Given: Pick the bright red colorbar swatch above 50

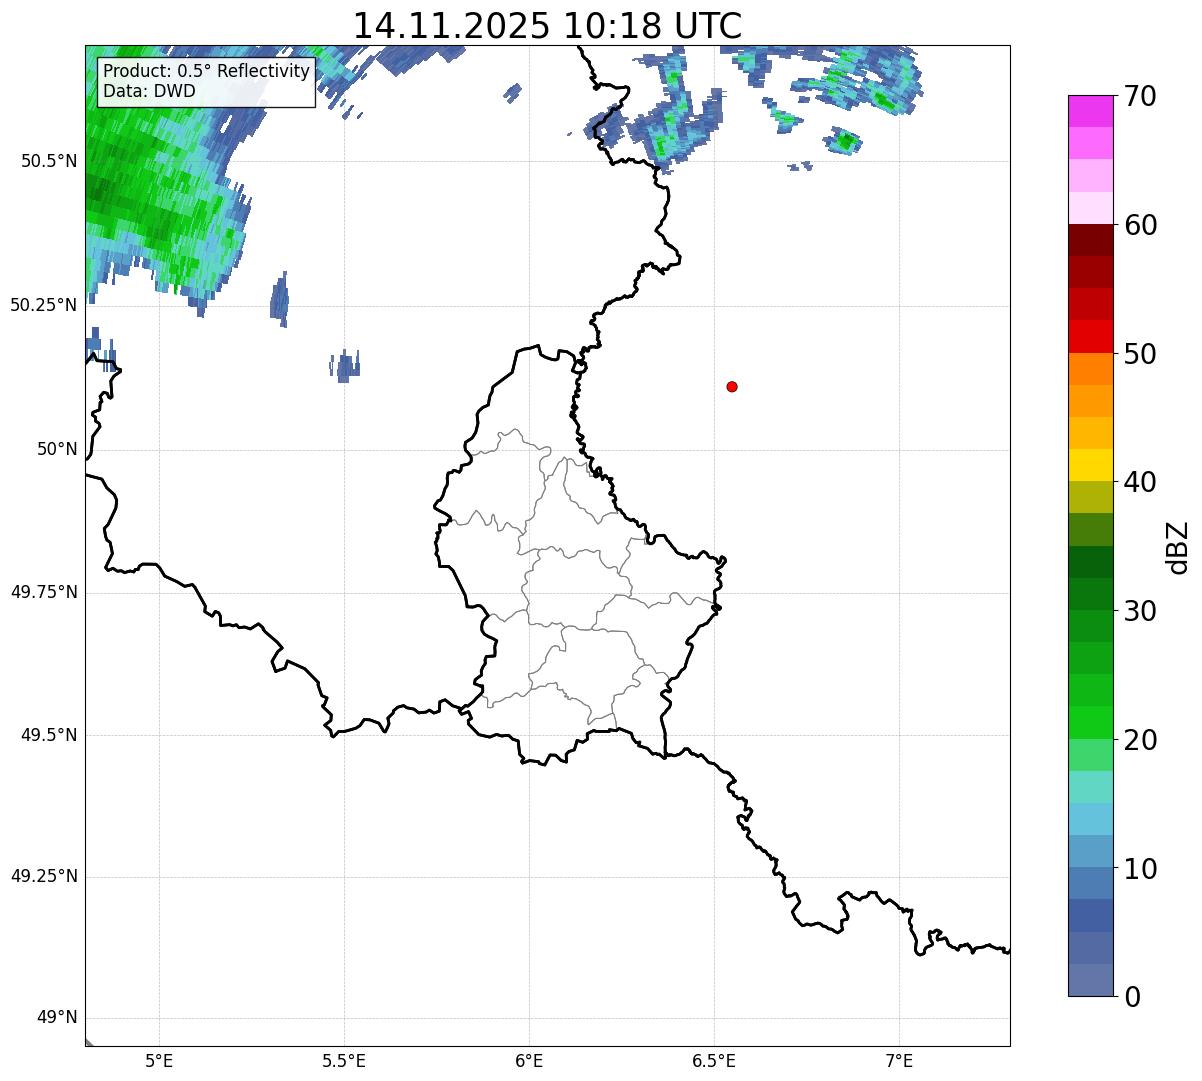Looking at the screenshot, I should pyautogui.click(x=1090, y=336).
